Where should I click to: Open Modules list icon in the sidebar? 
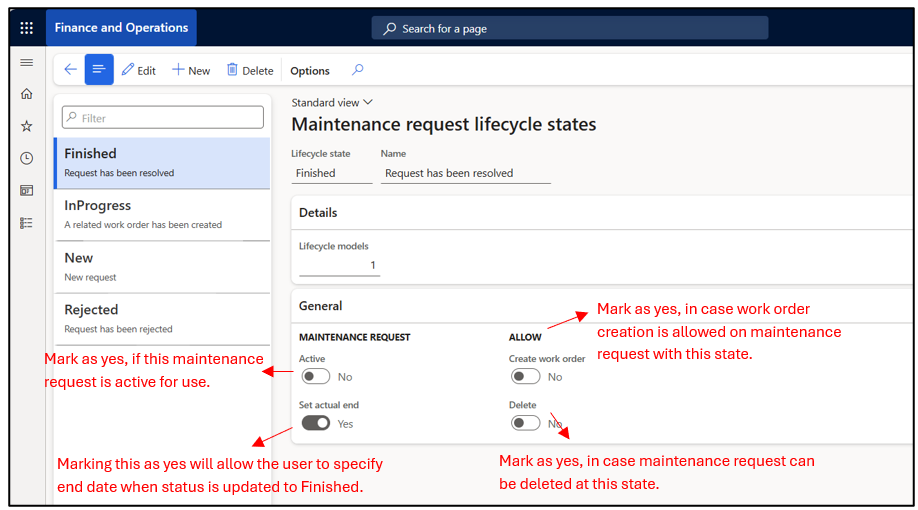[x=26, y=223]
